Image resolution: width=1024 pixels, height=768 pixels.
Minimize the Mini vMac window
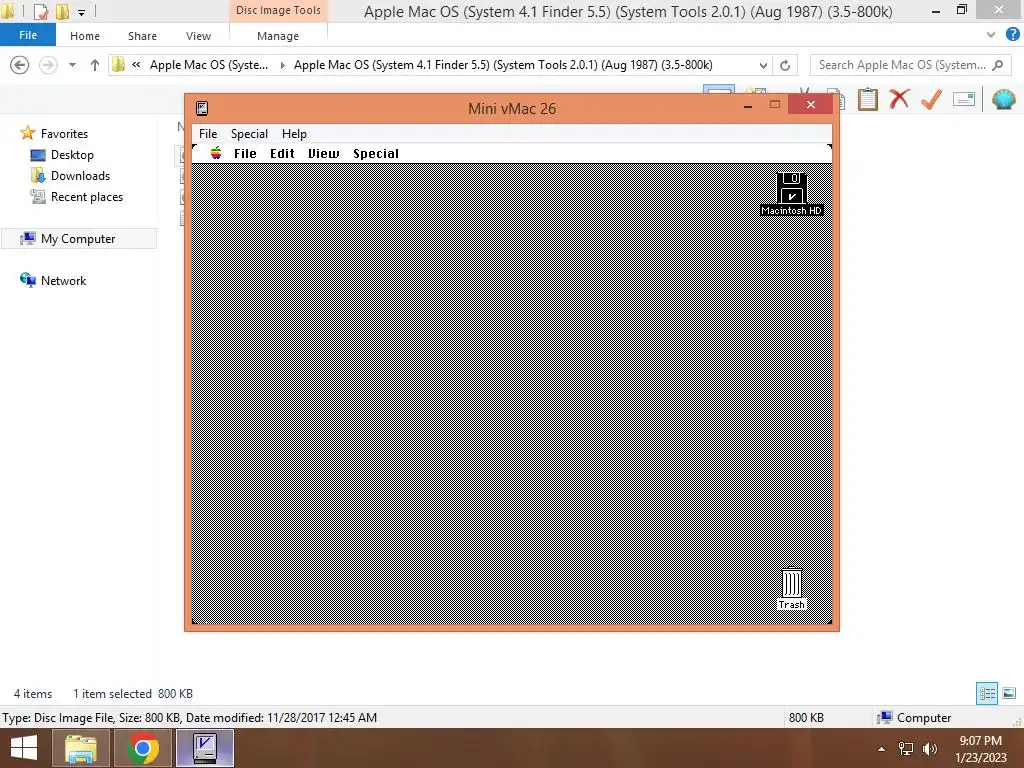coord(748,105)
